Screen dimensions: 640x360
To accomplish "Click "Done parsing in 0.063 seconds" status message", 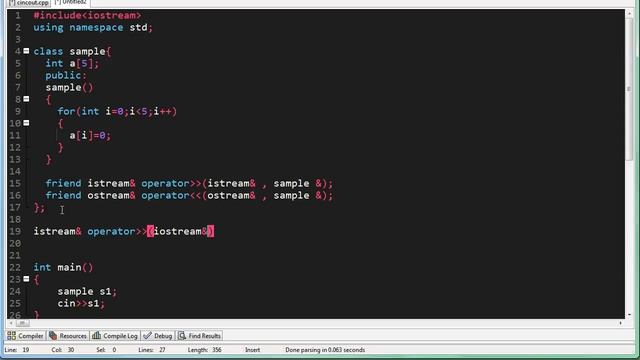I will (325, 350).
